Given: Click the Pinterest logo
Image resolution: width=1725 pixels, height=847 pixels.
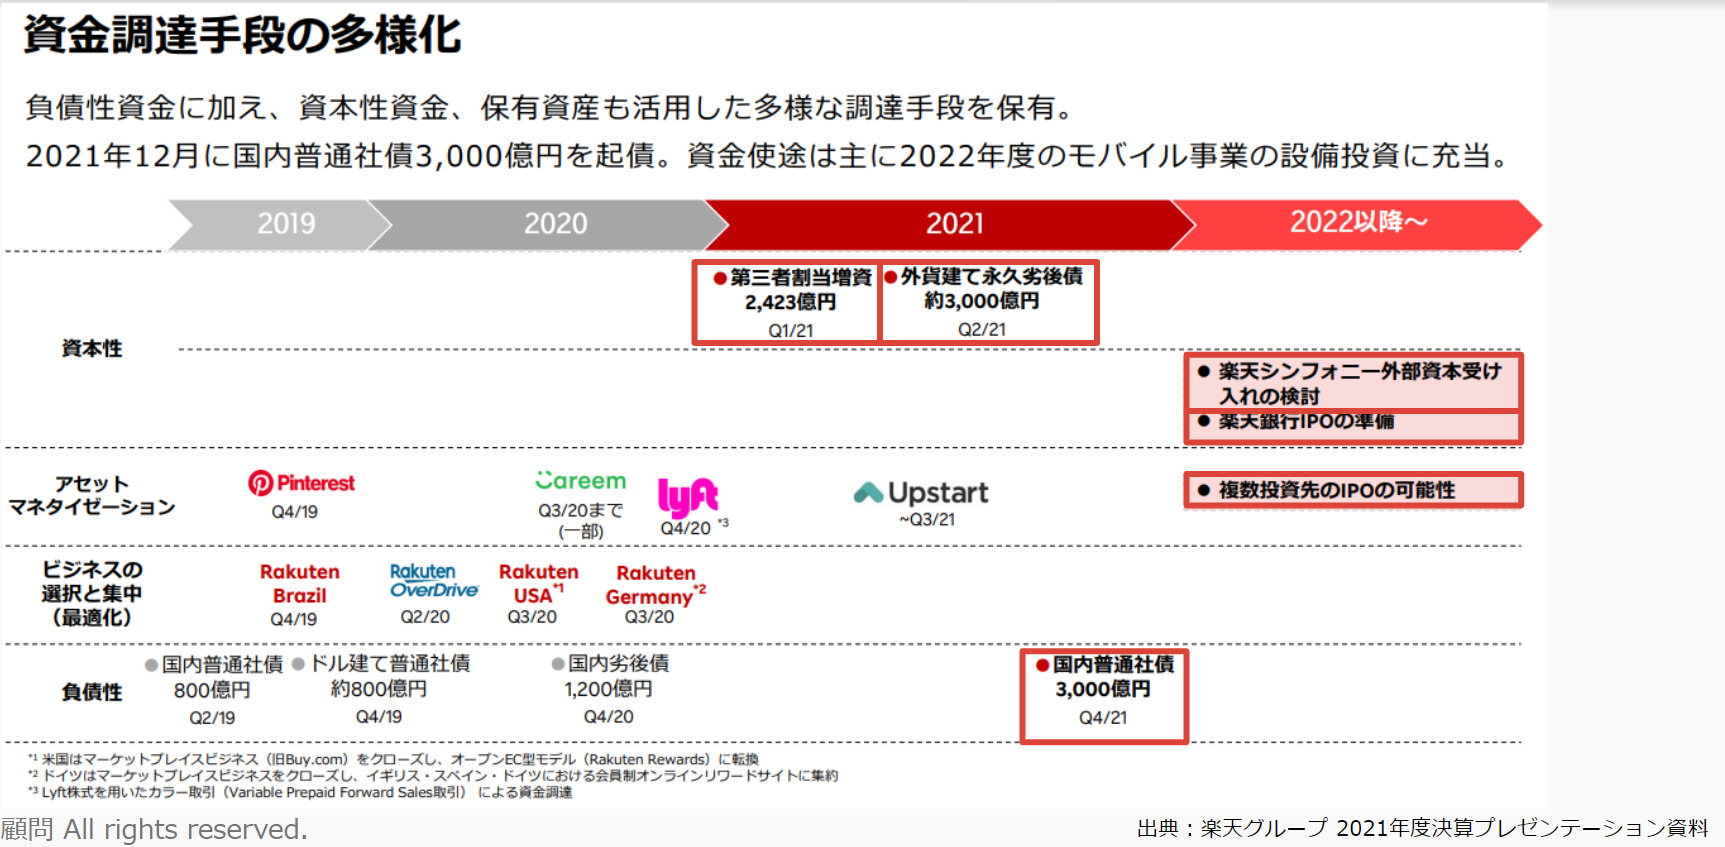Looking at the screenshot, I should click(x=301, y=483).
